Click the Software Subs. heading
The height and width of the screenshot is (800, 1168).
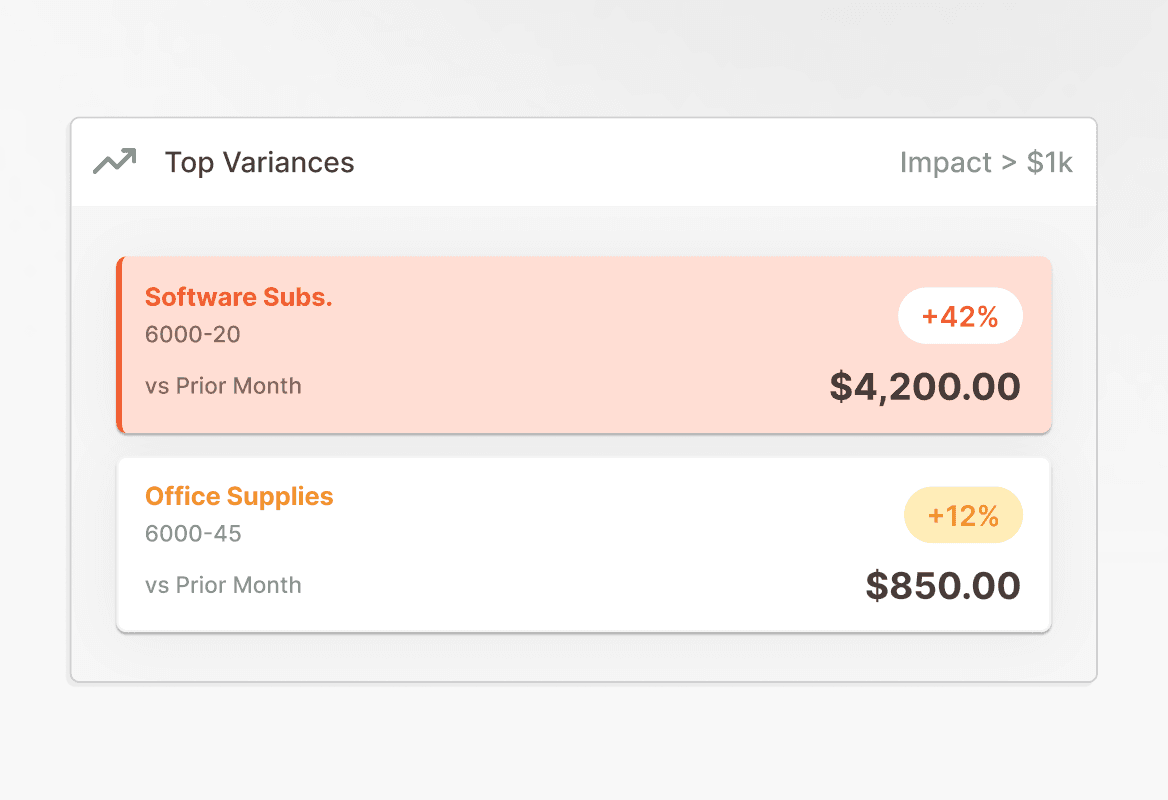pyautogui.click(x=238, y=297)
